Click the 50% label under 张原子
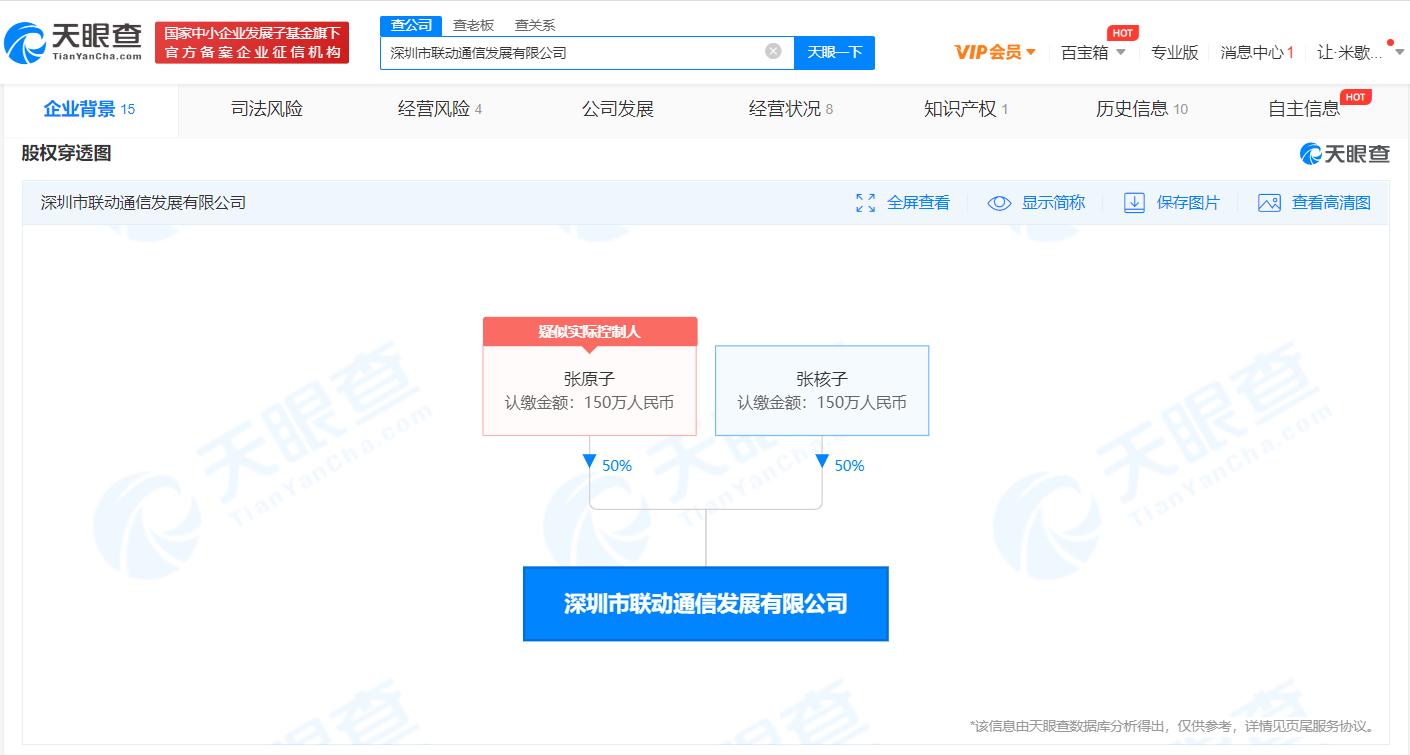This screenshot has width=1410, height=755. pos(617,466)
